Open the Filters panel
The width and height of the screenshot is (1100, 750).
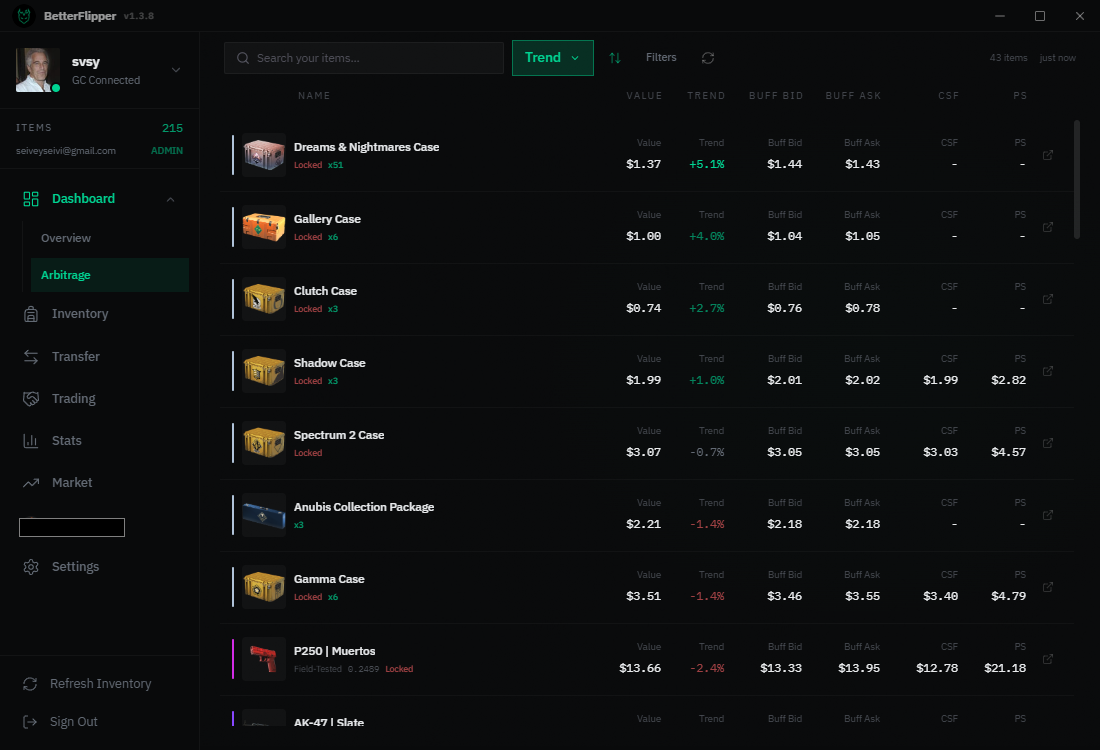[x=661, y=57]
